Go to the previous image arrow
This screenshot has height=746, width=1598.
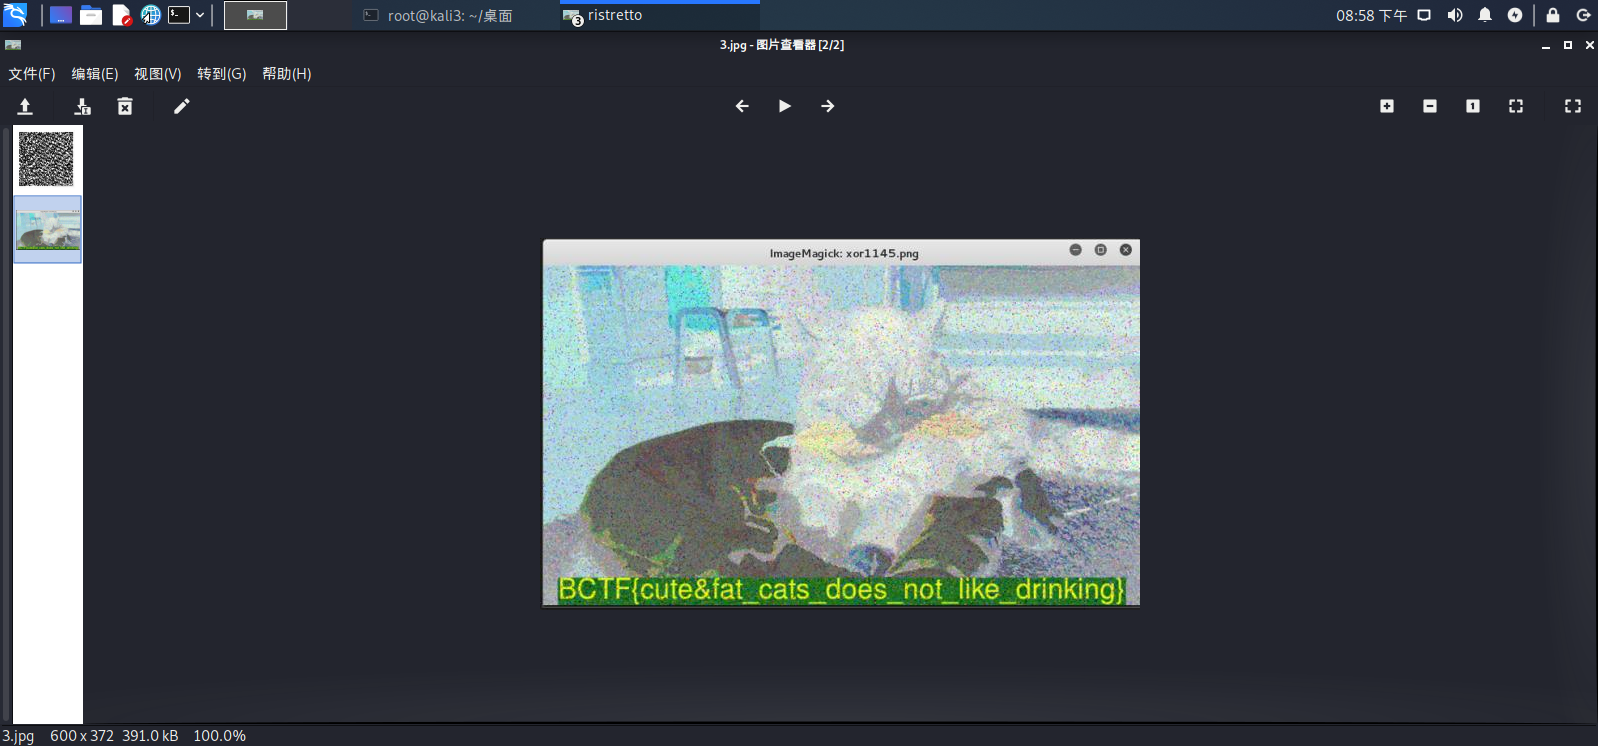[x=742, y=106]
